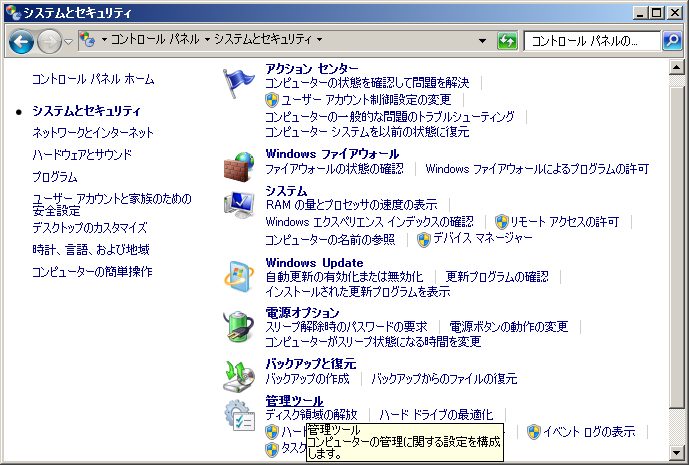Open 自動更新の有効化または無効化

344,277
